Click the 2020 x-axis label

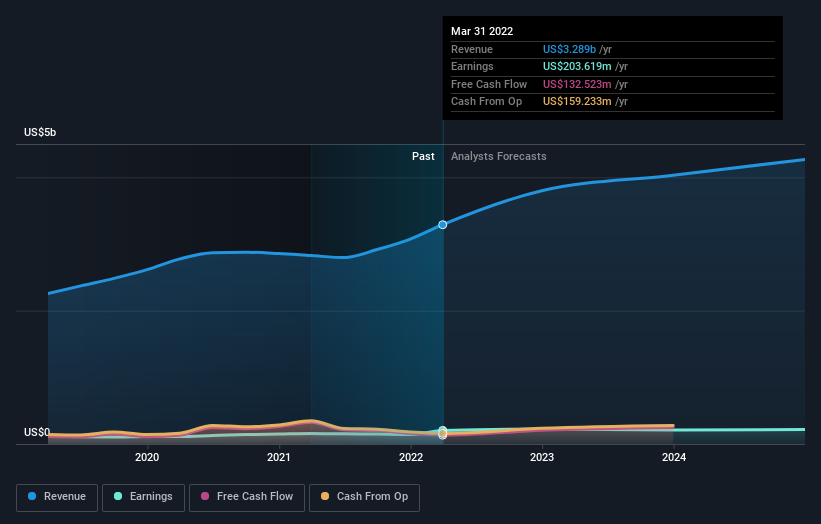[147, 457]
